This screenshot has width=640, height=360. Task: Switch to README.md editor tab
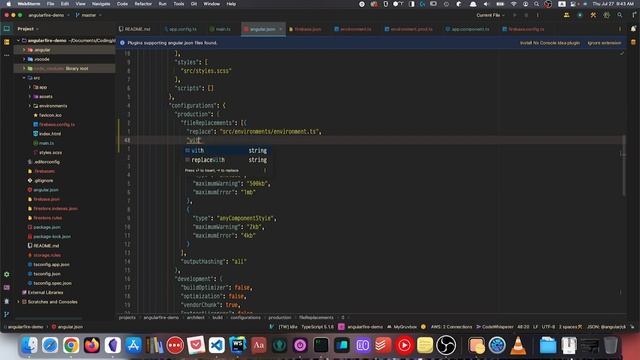135,29
